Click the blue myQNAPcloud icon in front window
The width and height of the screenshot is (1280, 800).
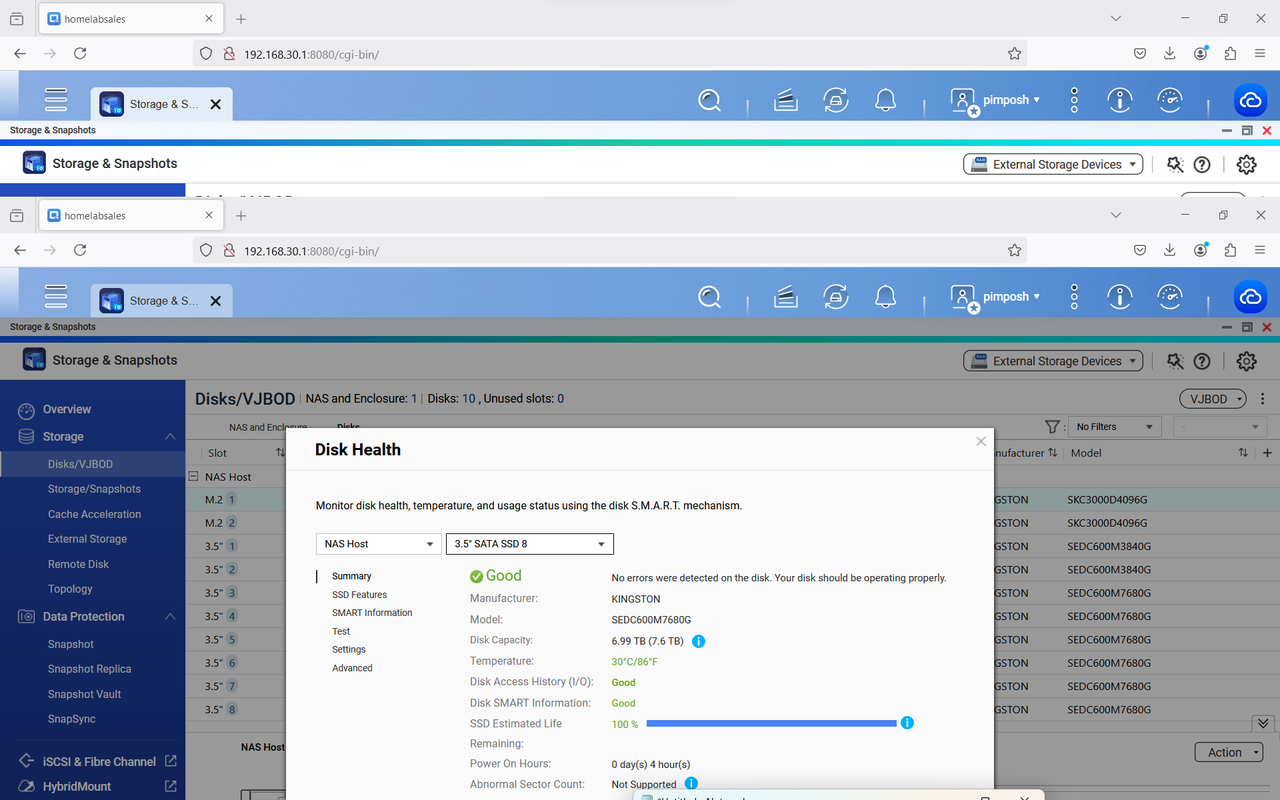[x=1249, y=296]
